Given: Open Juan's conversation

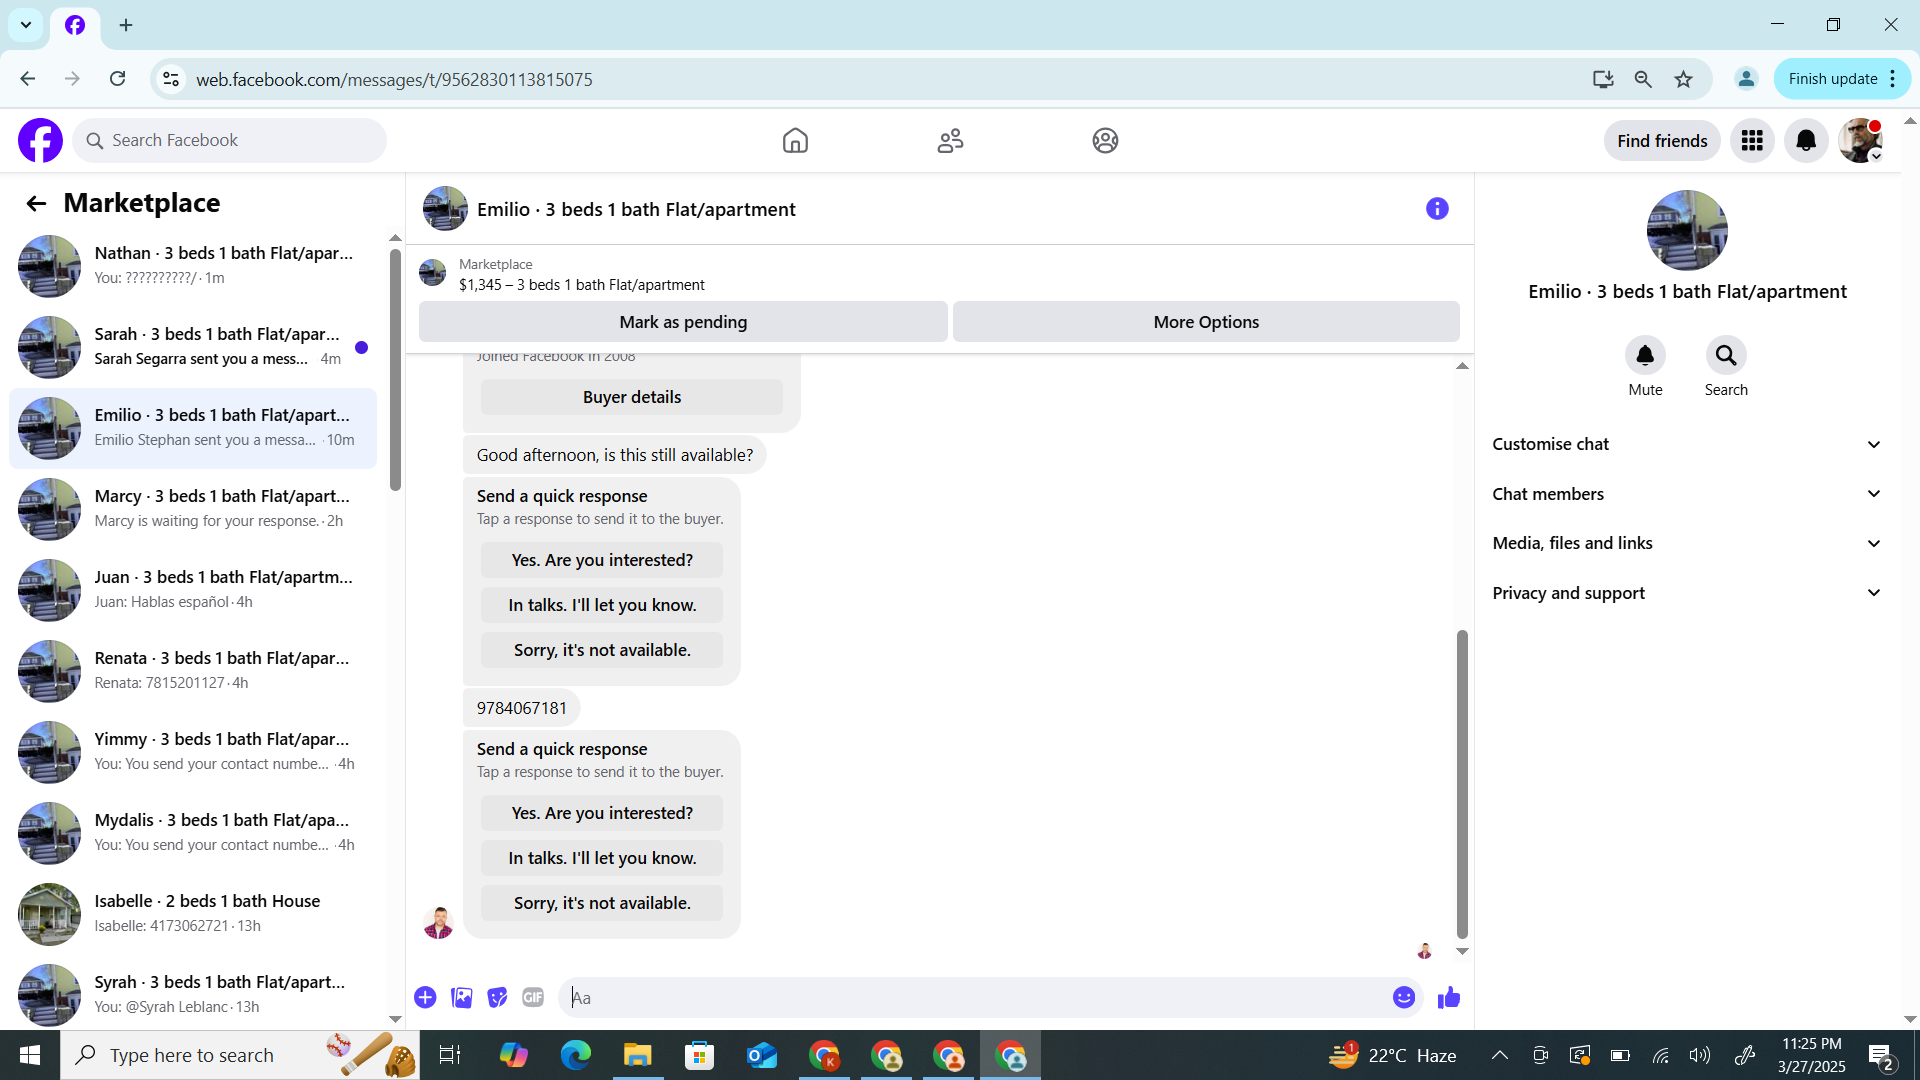Looking at the screenshot, I should 193,590.
